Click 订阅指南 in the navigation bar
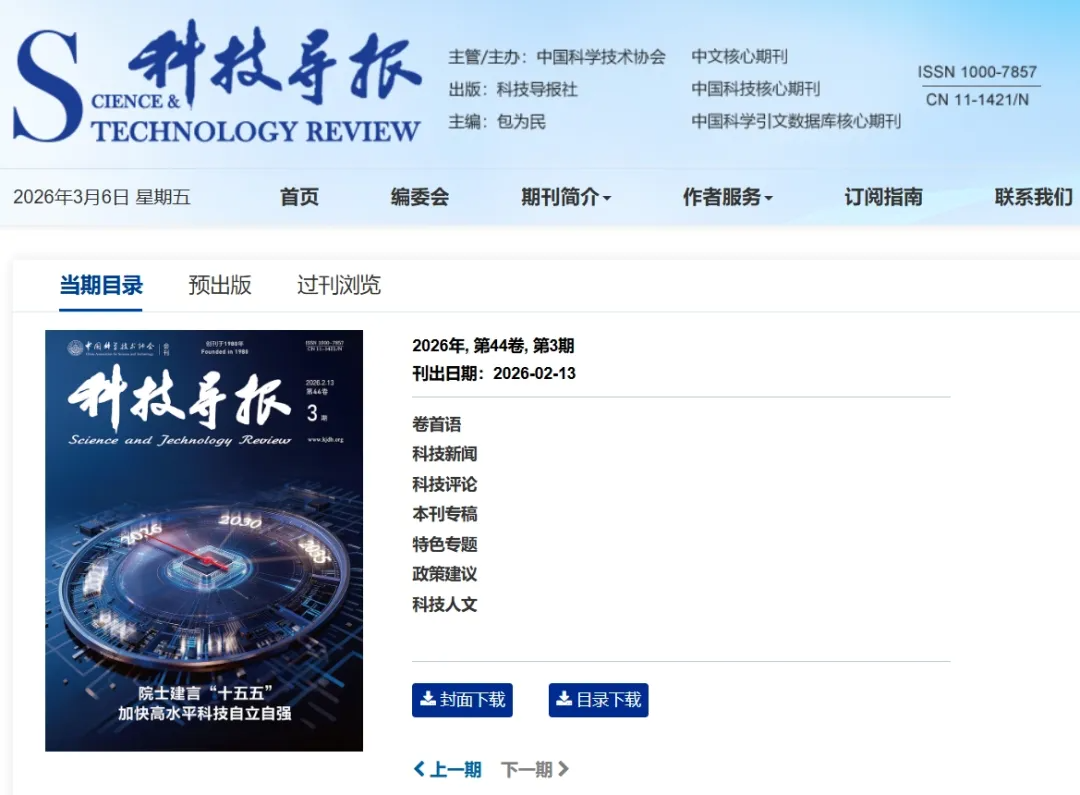 [881, 197]
